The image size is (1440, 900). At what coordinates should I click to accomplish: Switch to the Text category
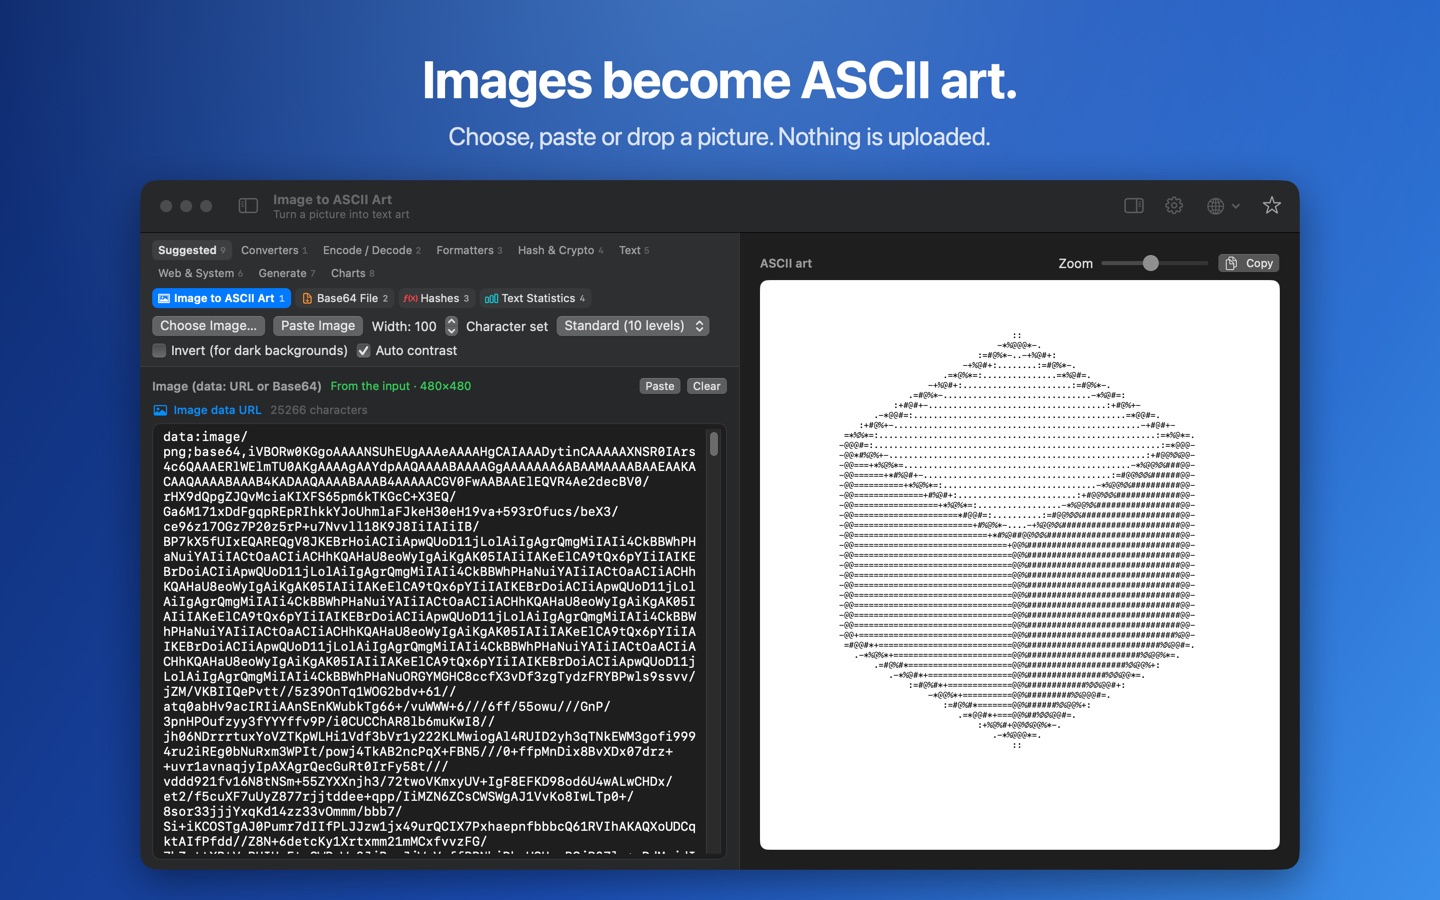[x=634, y=250]
